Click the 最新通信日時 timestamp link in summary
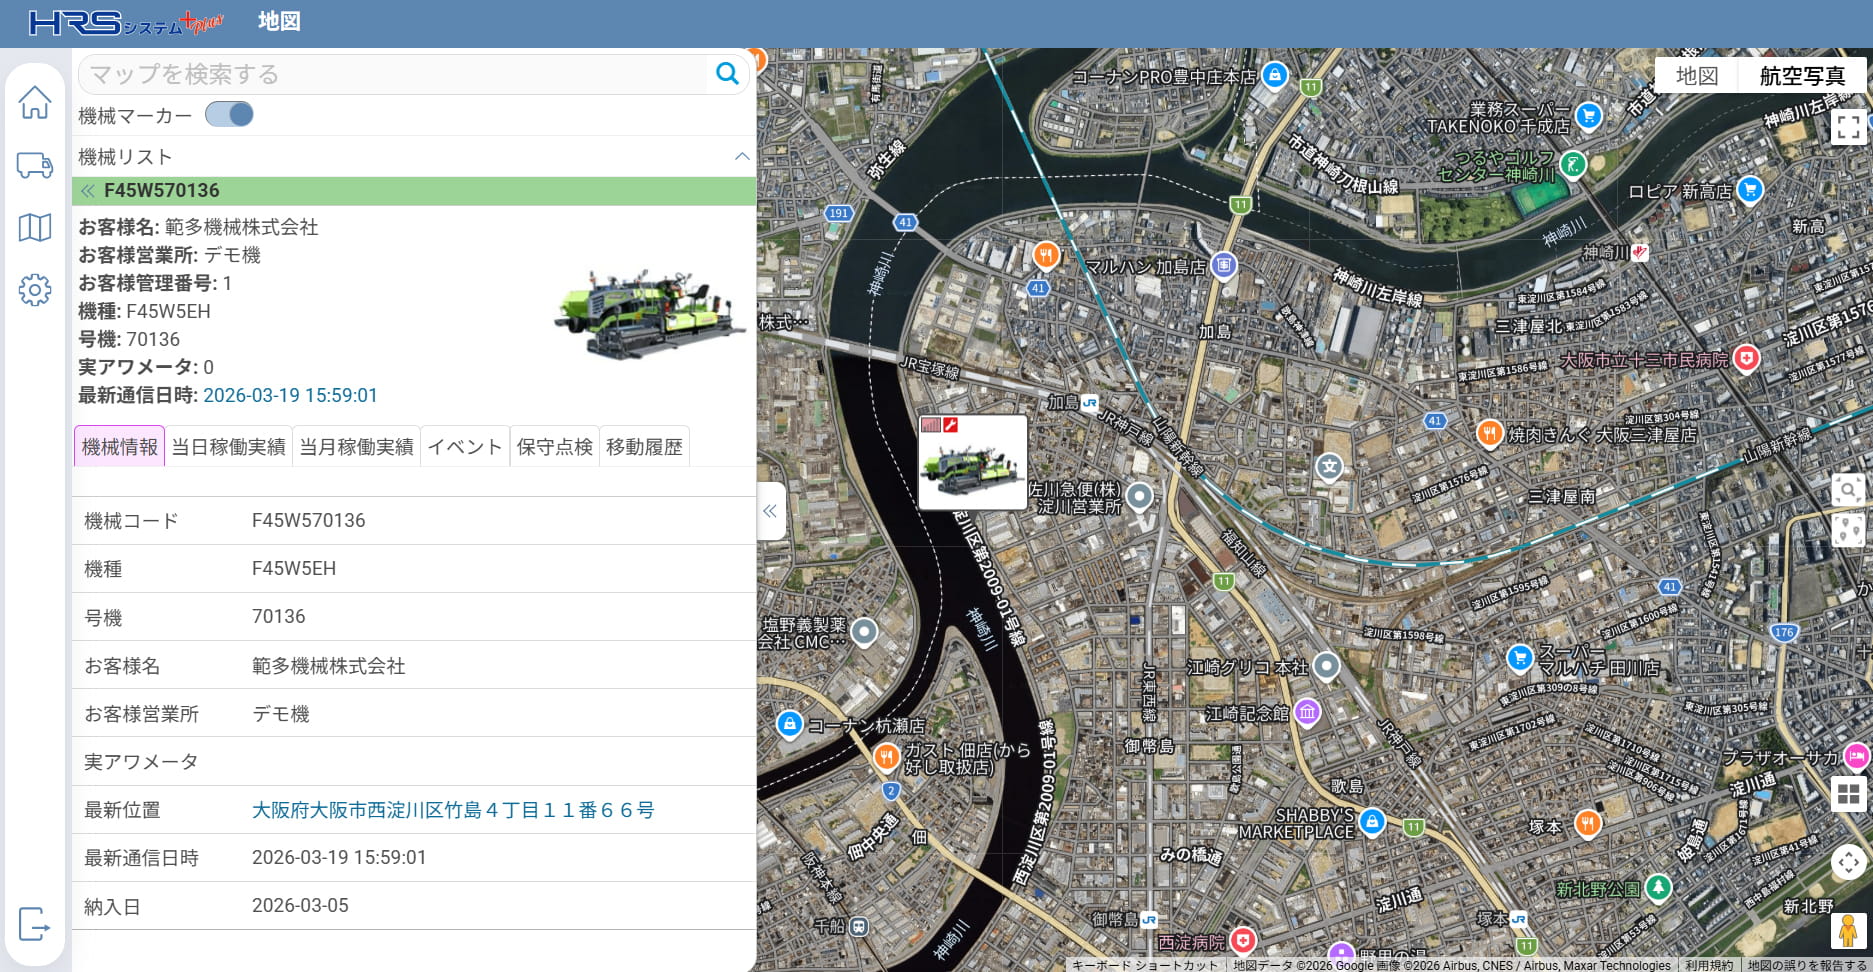This screenshot has height=972, width=1873. (290, 395)
